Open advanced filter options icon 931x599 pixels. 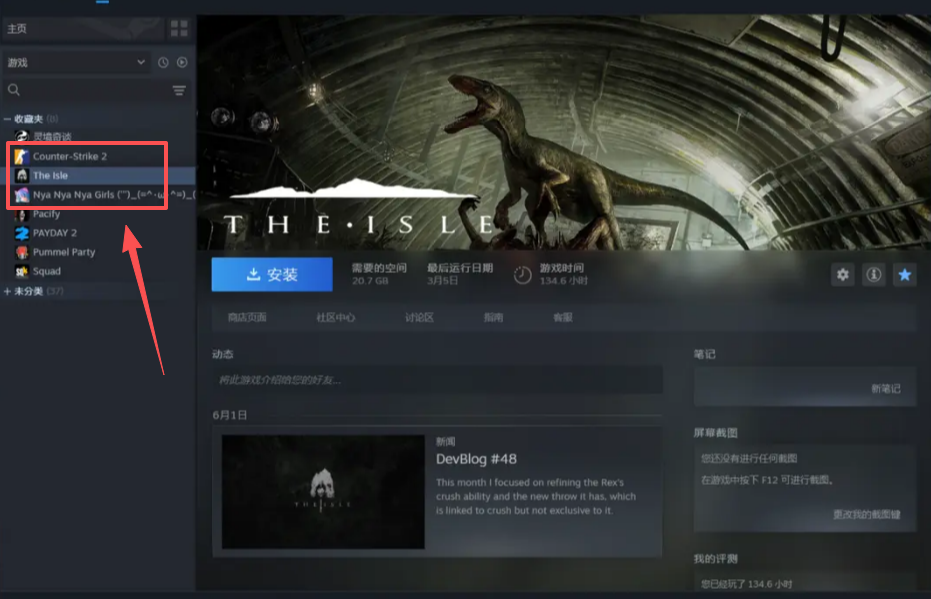pyautogui.click(x=179, y=90)
